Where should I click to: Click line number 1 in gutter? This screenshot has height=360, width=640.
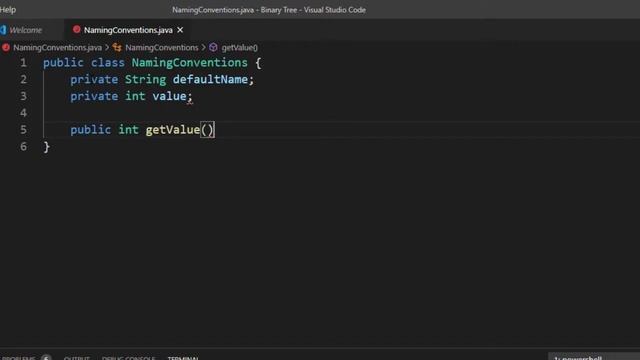(x=23, y=63)
